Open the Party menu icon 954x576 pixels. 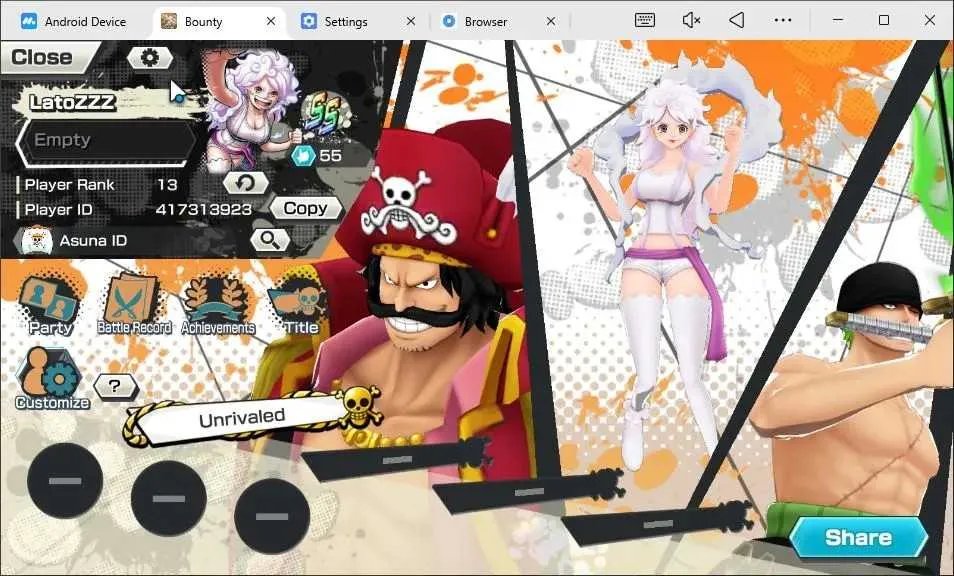pyautogui.click(x=50, y=304)
